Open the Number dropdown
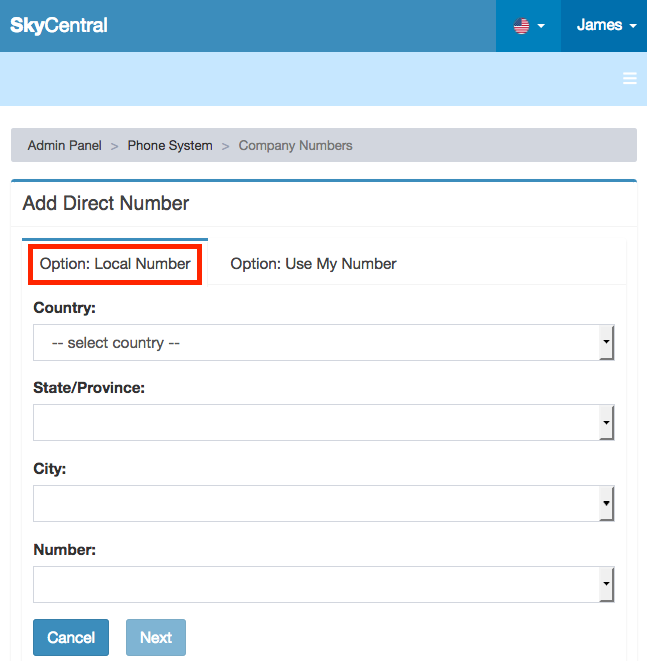This screenshot has width=647, height=661. (324, 584)
